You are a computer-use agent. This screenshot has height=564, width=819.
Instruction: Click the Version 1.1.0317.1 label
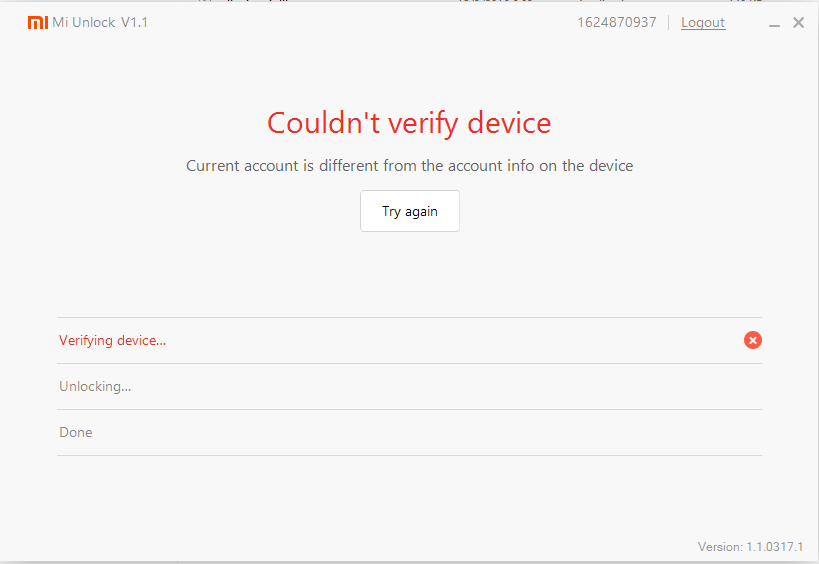tap(750, 547)
